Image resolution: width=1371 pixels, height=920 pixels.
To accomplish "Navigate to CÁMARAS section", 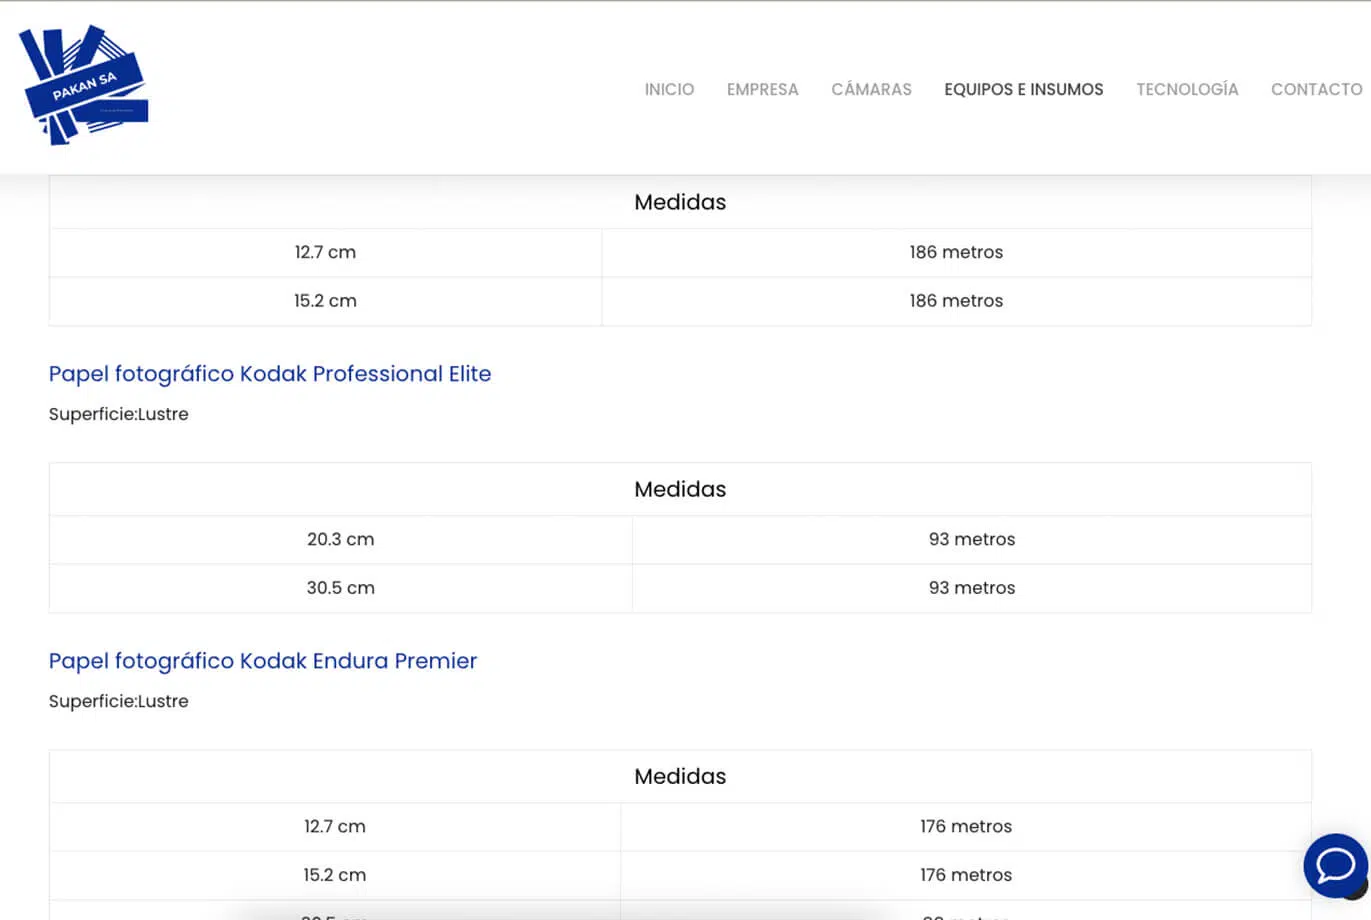I will coord(871,89).
